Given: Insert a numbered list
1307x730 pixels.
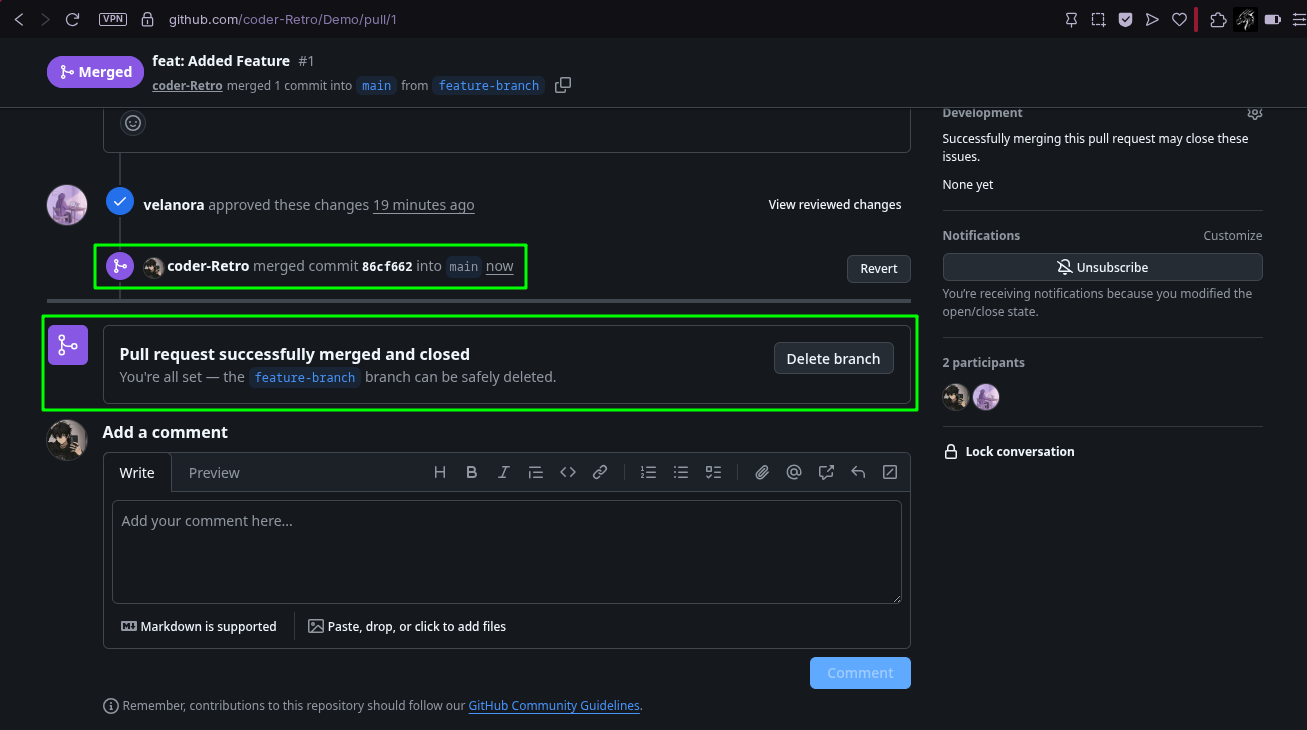Looking at the screenshot, I should pos(649,473).
